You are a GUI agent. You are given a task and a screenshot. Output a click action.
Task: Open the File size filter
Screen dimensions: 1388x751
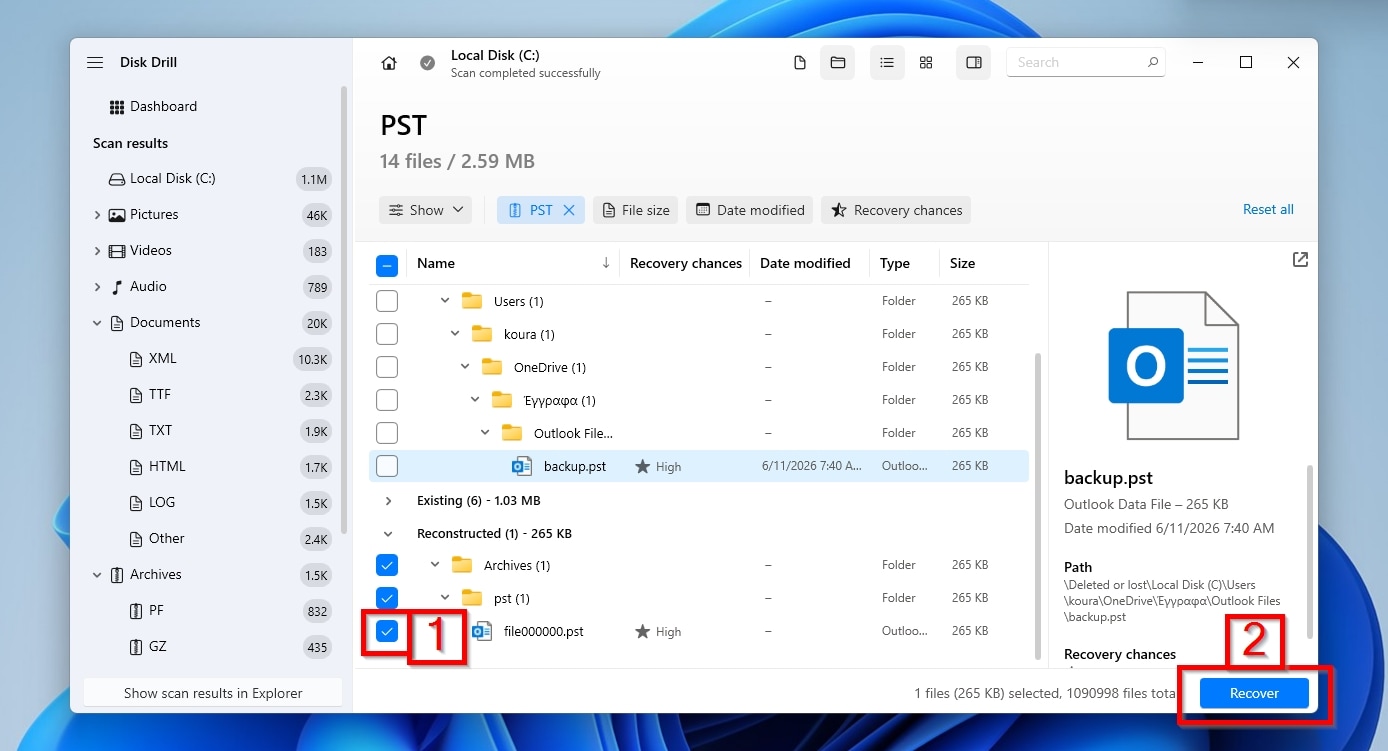(x=635, y=210)
